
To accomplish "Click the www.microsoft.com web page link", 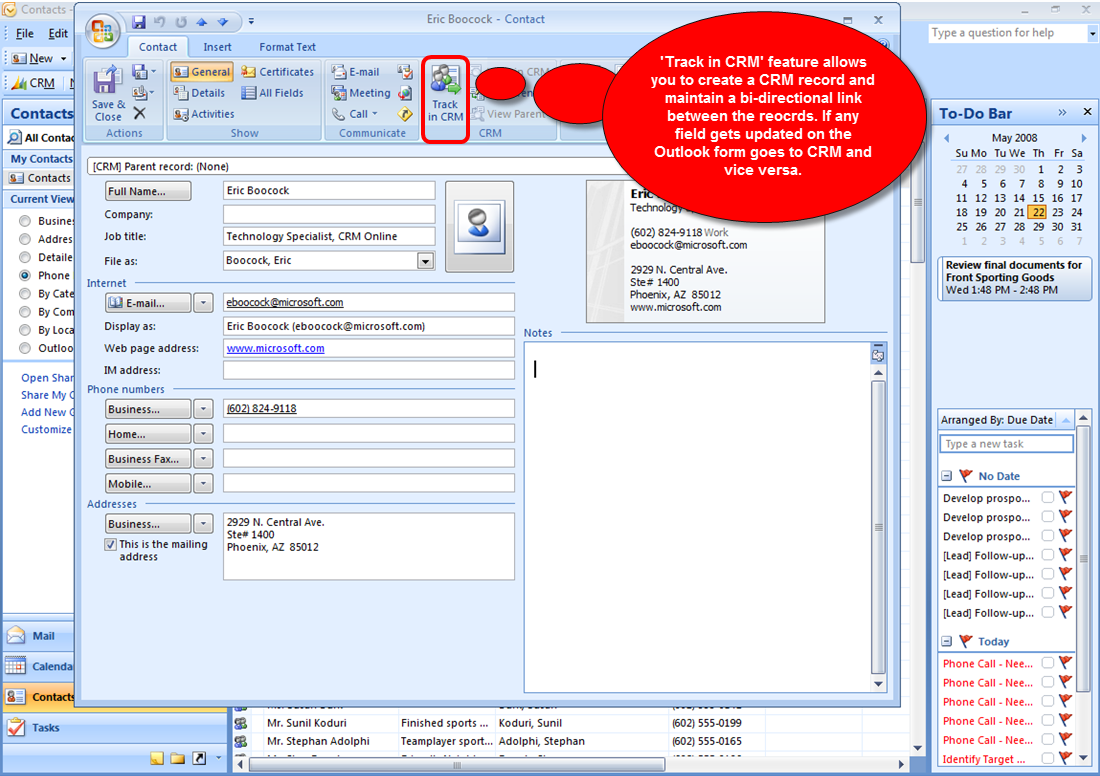I will tap(276, 348).
